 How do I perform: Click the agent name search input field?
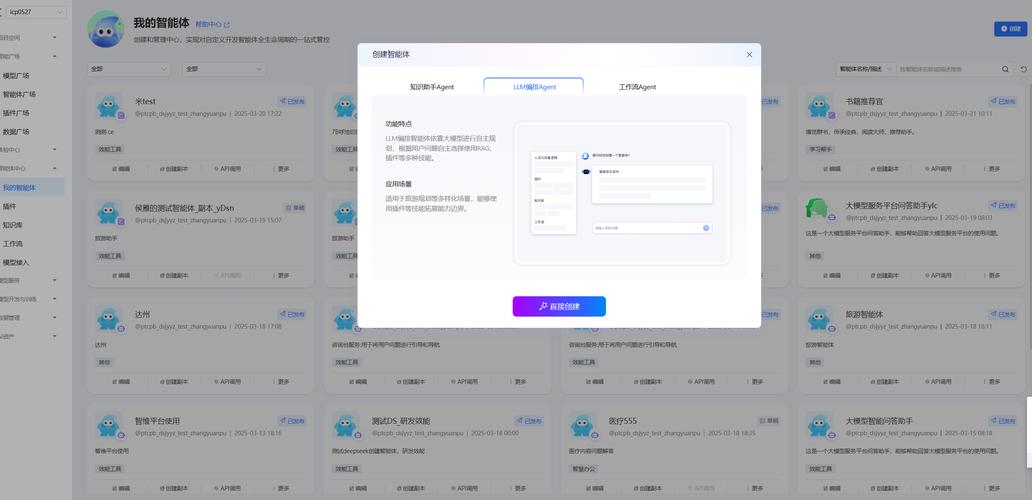pyautogui.click(x=945, y=69)
